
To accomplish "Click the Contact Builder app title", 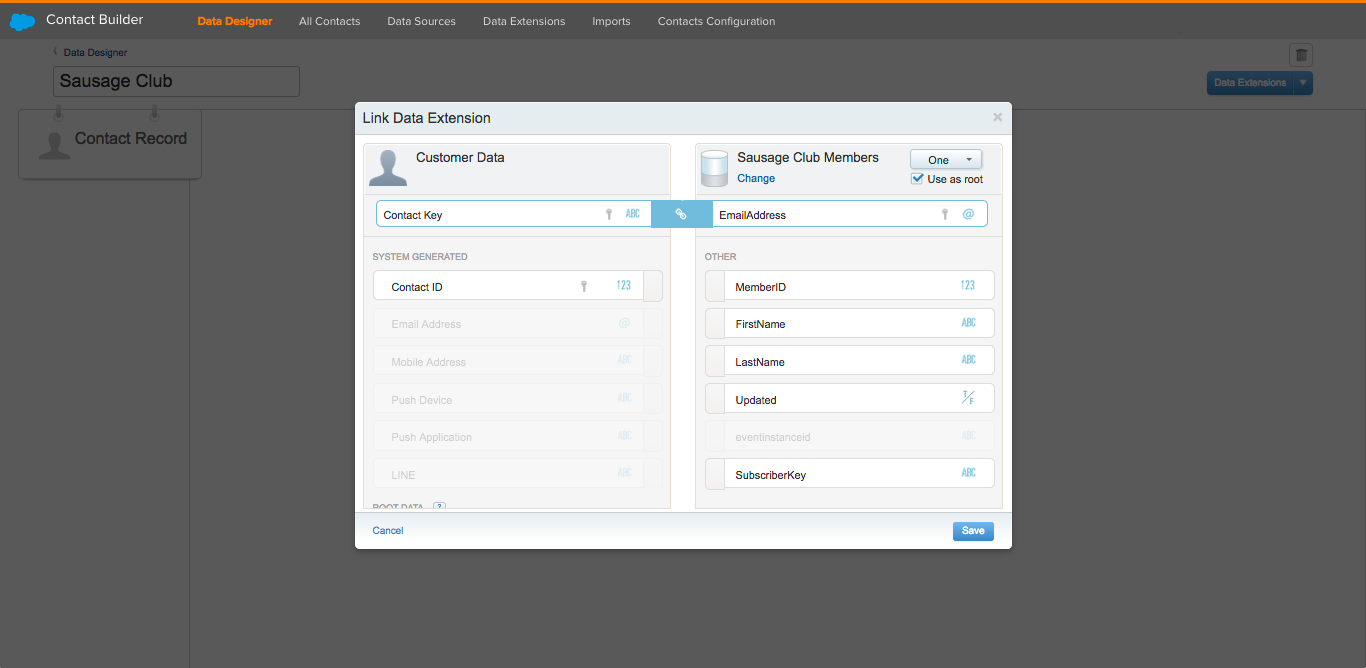I will point(94,19).
